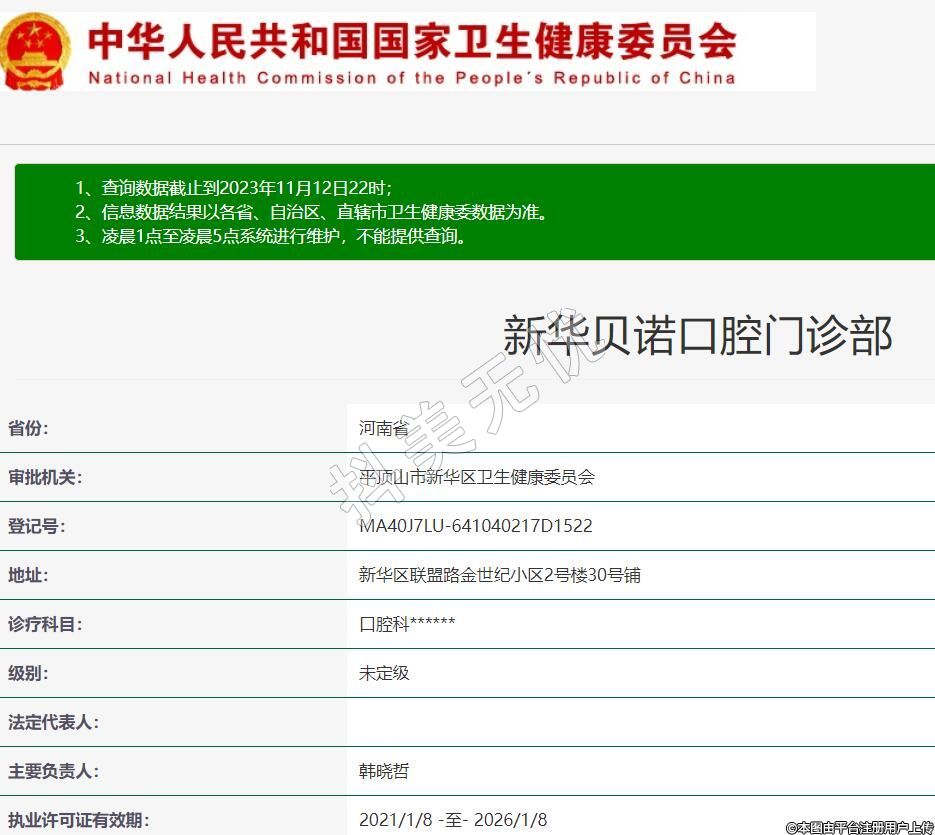The image size is (935, 835).
Task: Click the national emblem logo
Action: 37,49
